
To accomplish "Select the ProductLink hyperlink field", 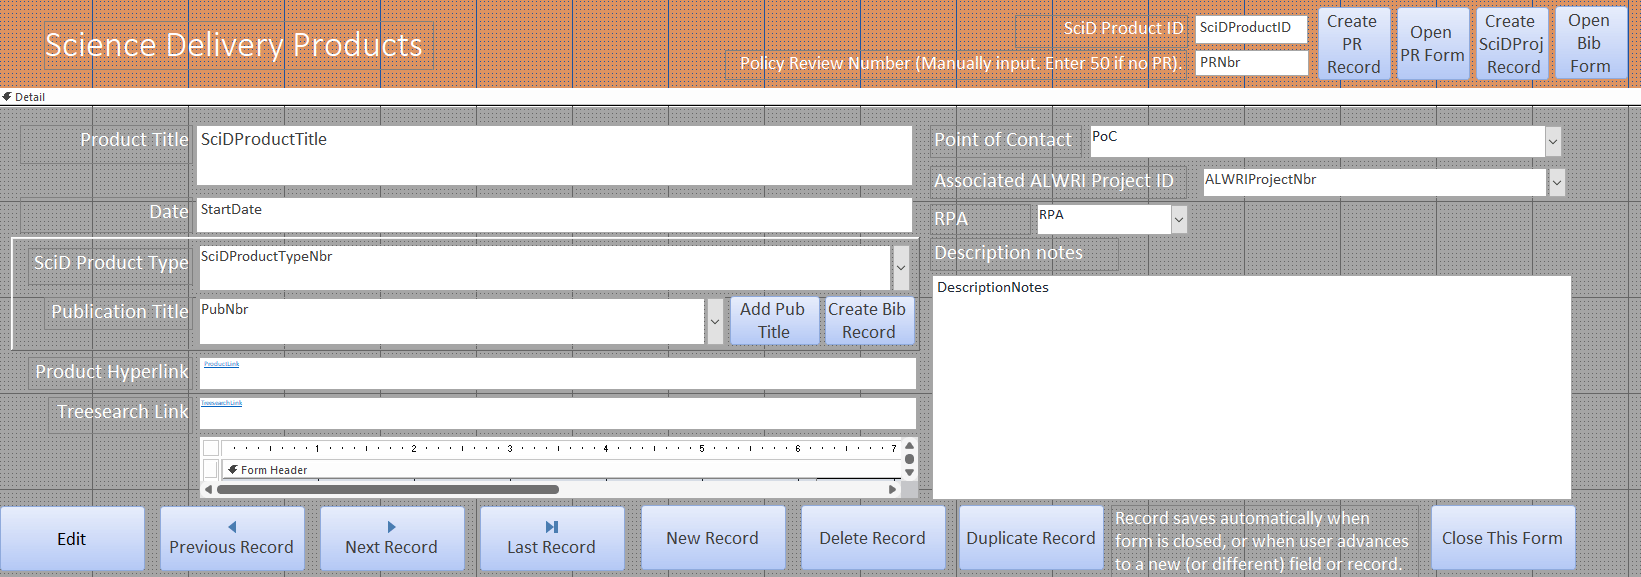I will click(557, 373).
